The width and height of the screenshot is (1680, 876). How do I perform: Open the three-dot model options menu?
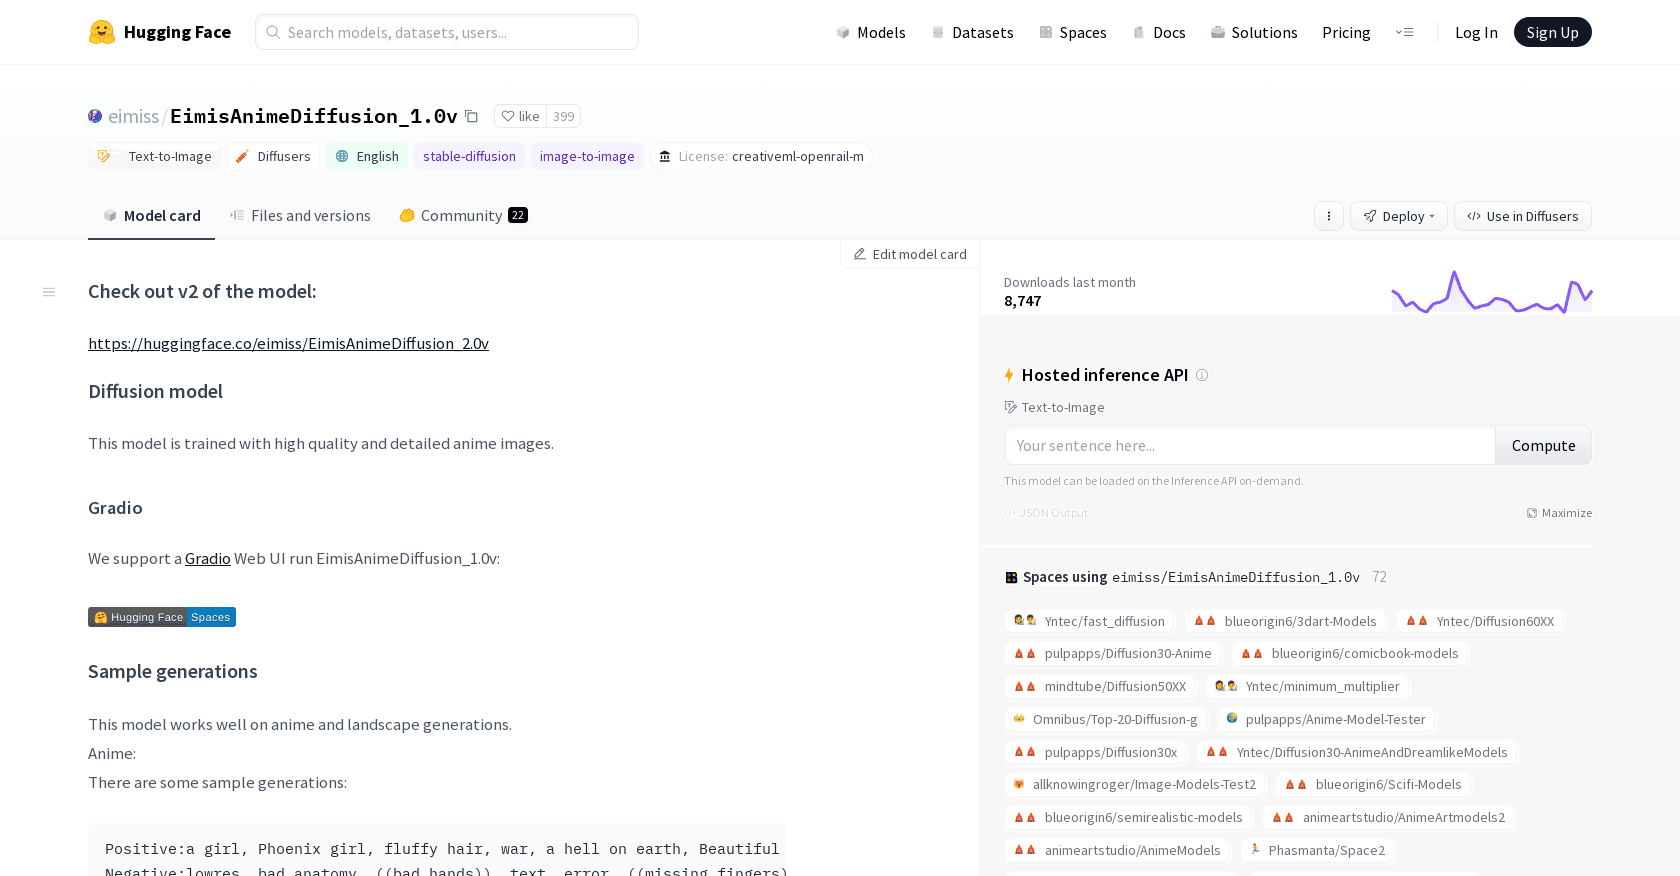1328,216
